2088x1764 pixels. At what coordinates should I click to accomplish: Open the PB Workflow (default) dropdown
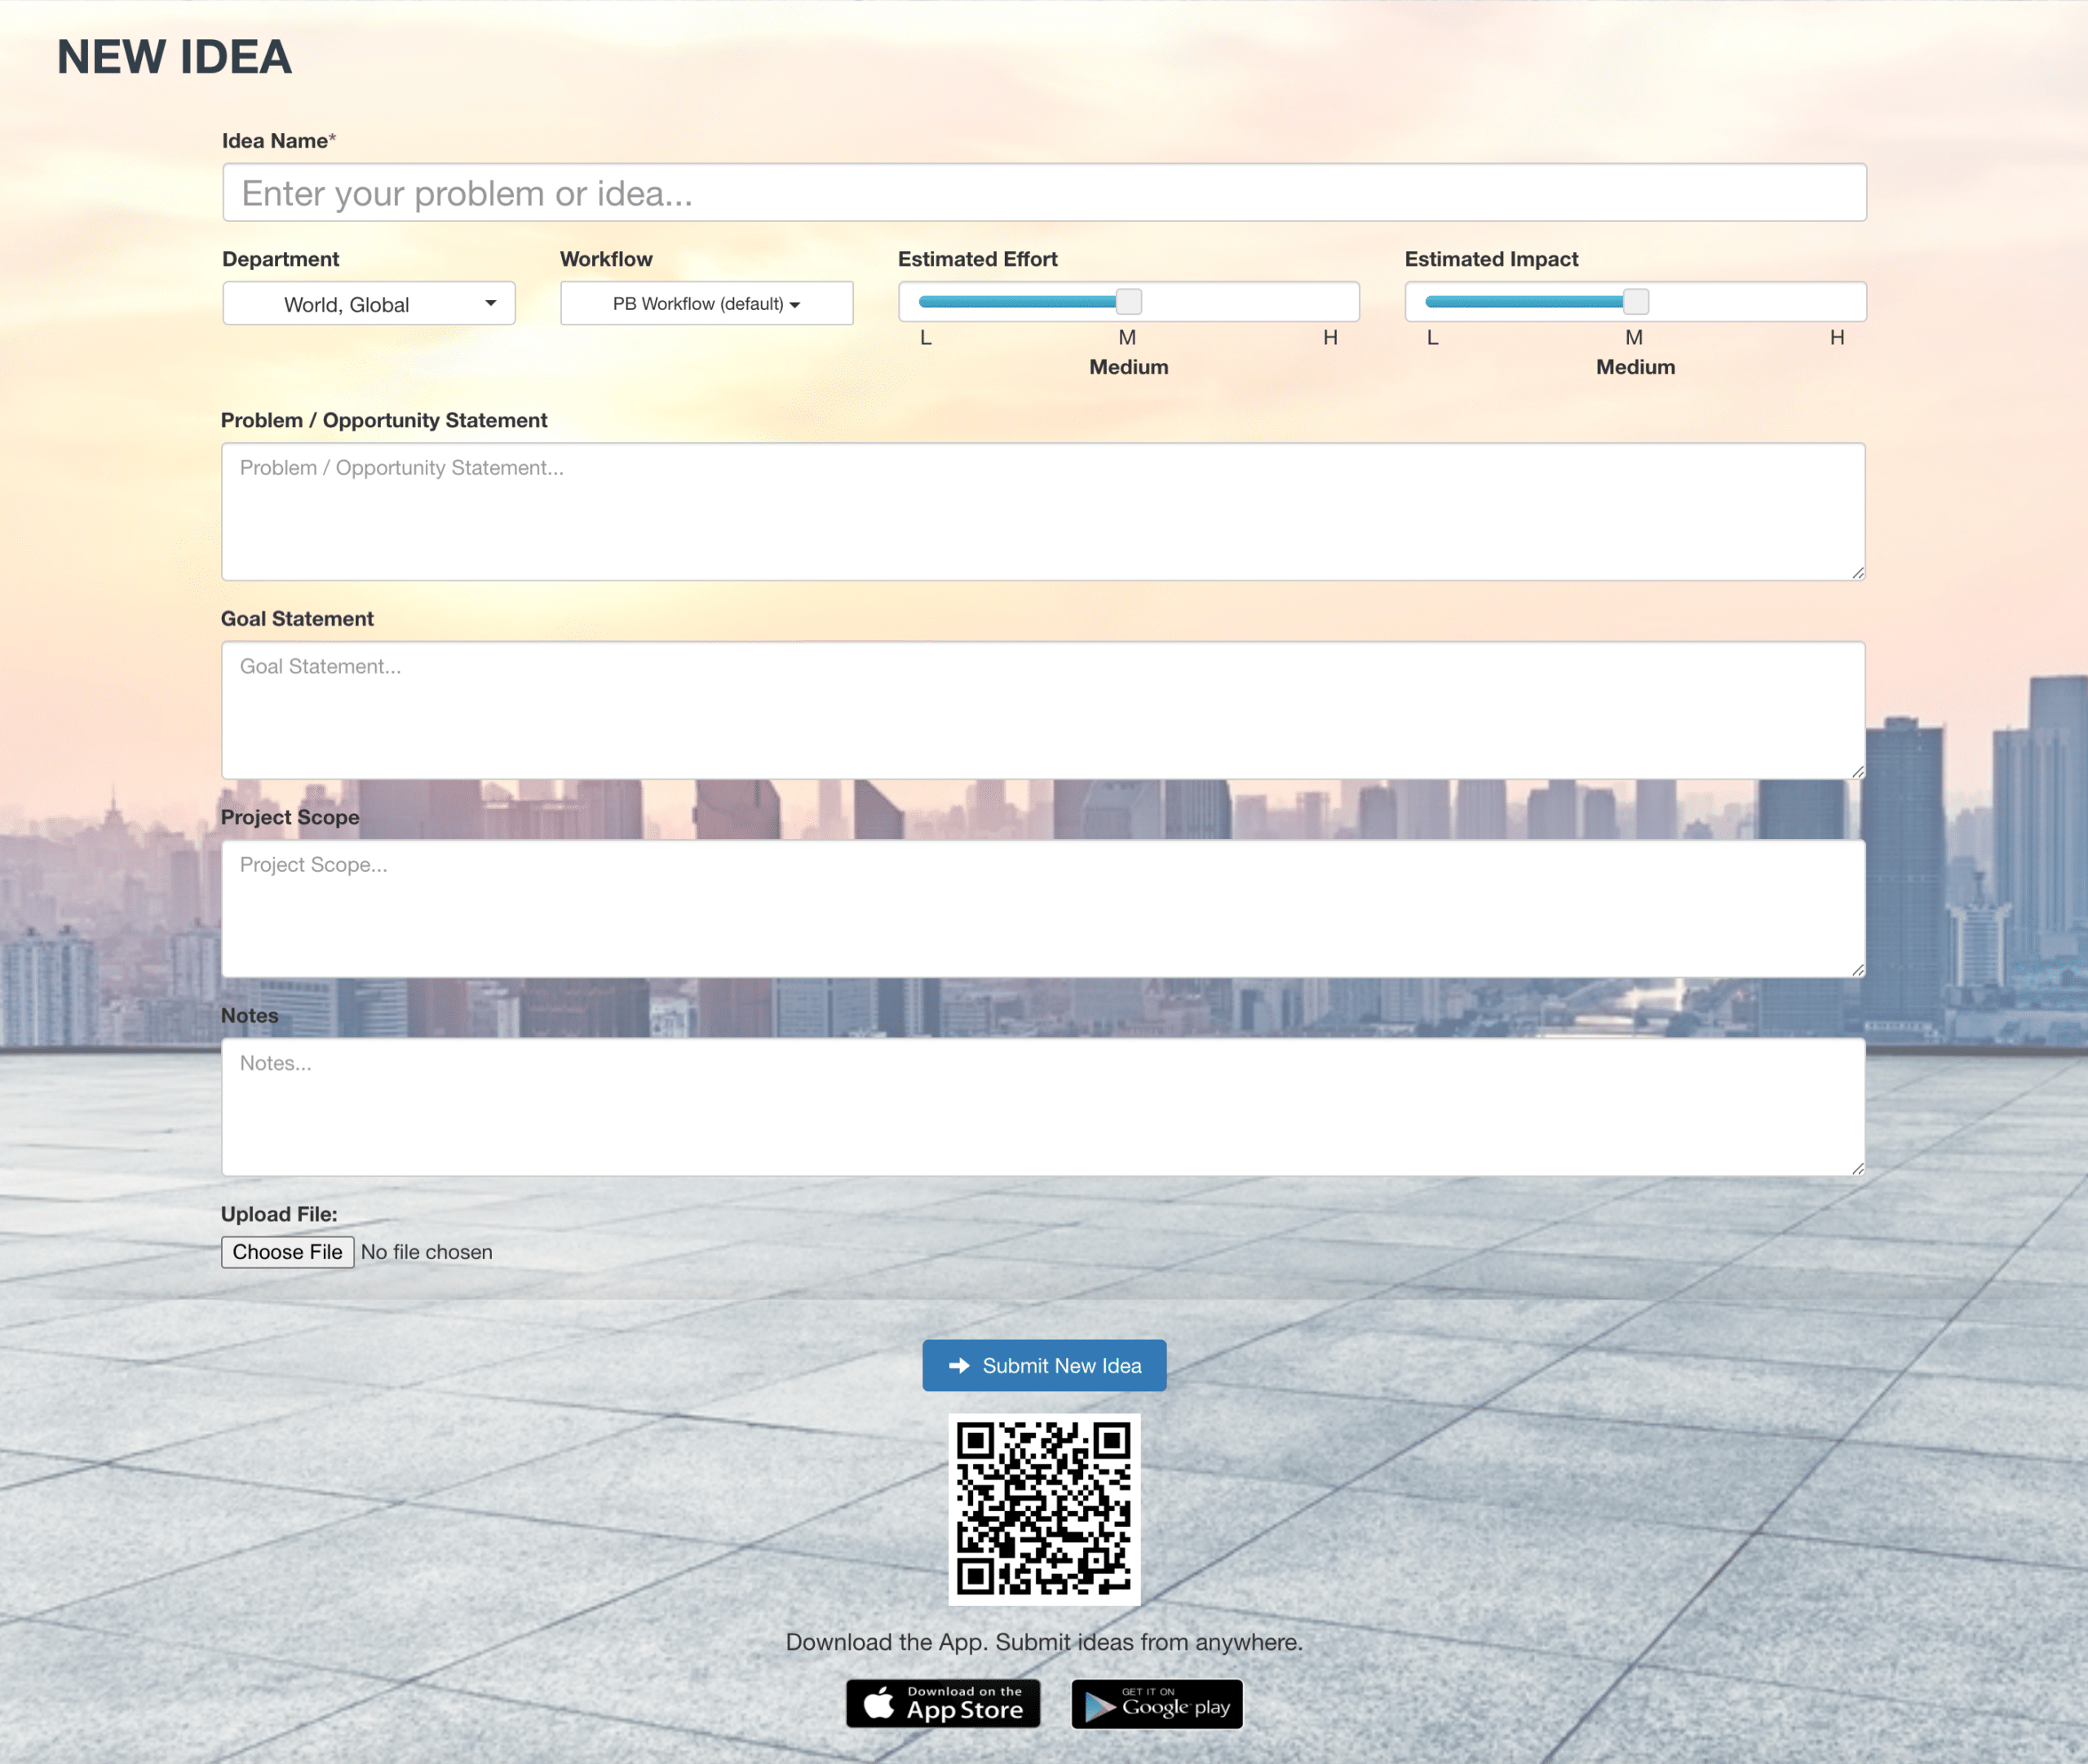(x=706, y=304)
